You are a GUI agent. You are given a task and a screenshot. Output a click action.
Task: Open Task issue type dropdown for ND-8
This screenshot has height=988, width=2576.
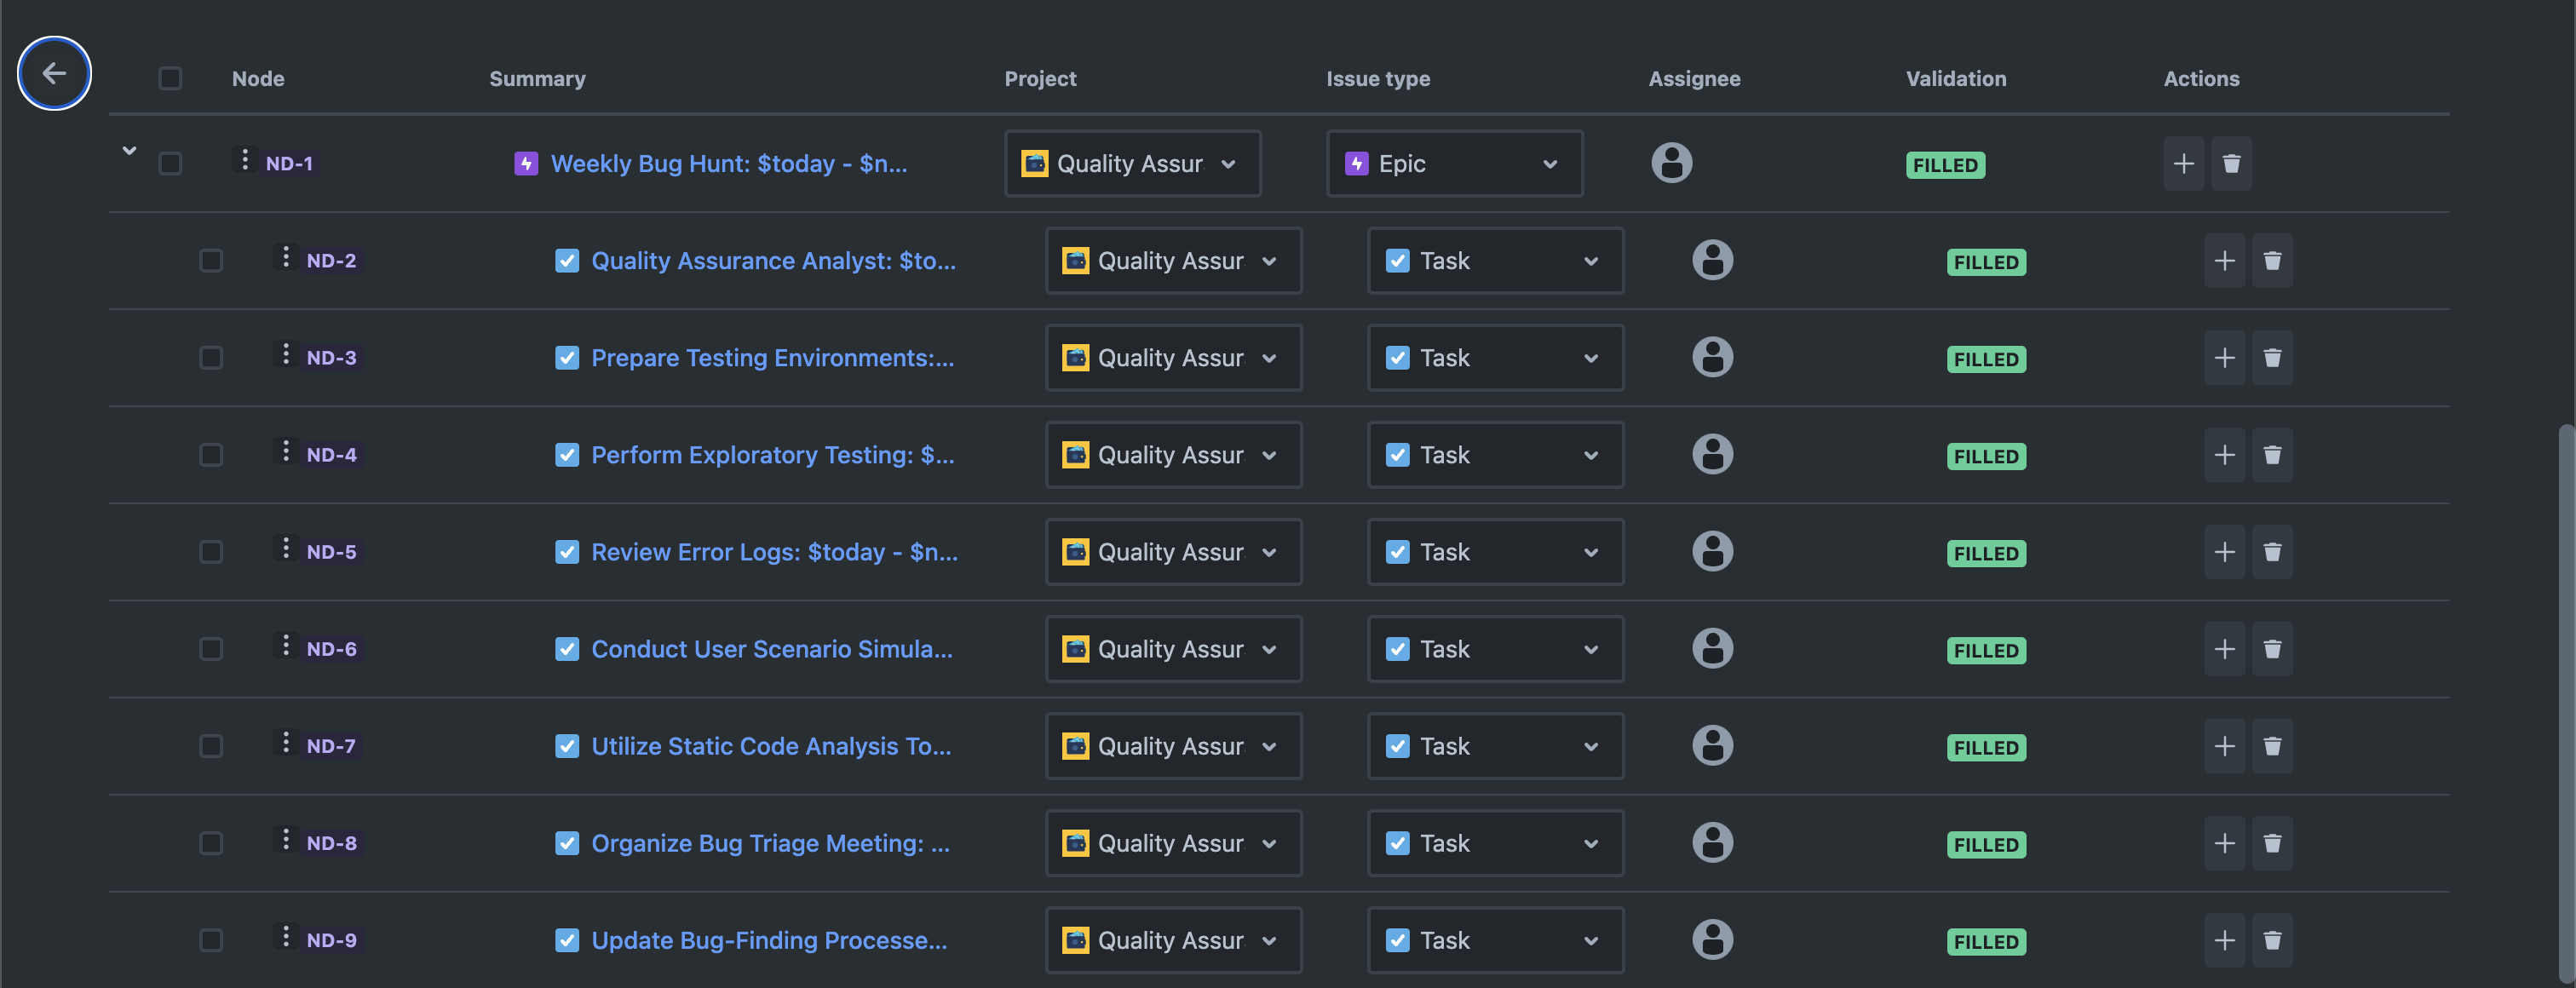(1495, 843)
